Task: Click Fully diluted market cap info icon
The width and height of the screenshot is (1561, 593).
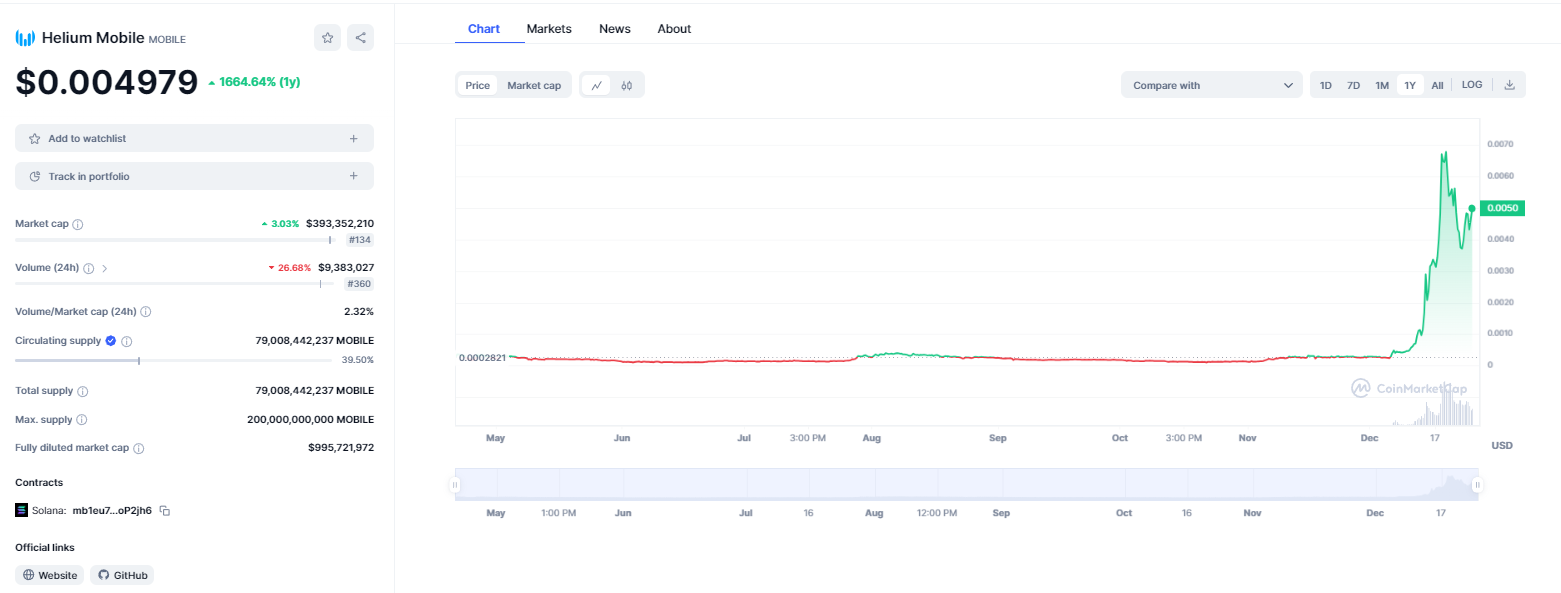Action: 138,449
